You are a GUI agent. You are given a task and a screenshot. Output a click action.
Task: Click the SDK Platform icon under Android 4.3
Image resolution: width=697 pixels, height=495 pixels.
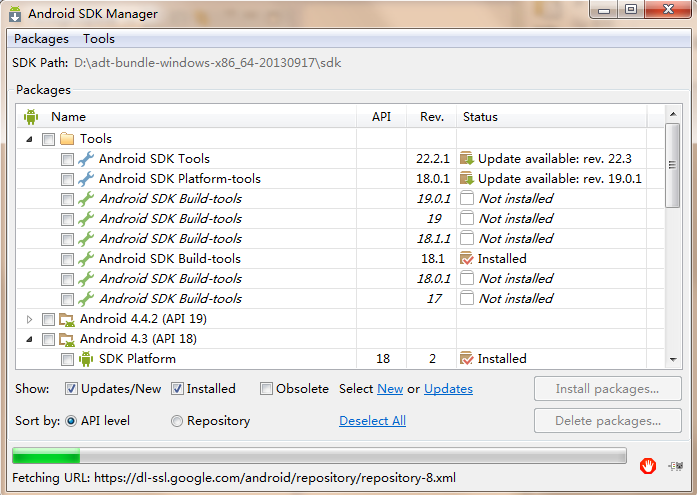click(86, 359)
